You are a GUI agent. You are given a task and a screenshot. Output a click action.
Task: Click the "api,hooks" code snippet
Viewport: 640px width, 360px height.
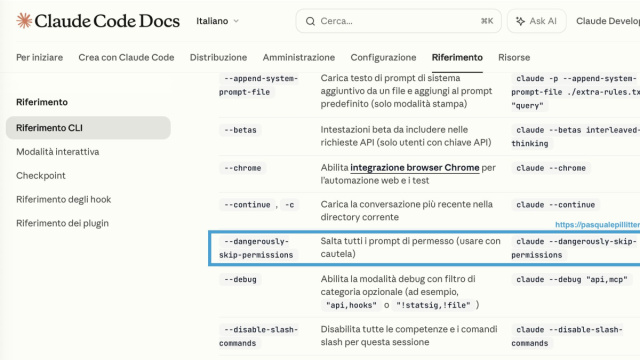351,305
